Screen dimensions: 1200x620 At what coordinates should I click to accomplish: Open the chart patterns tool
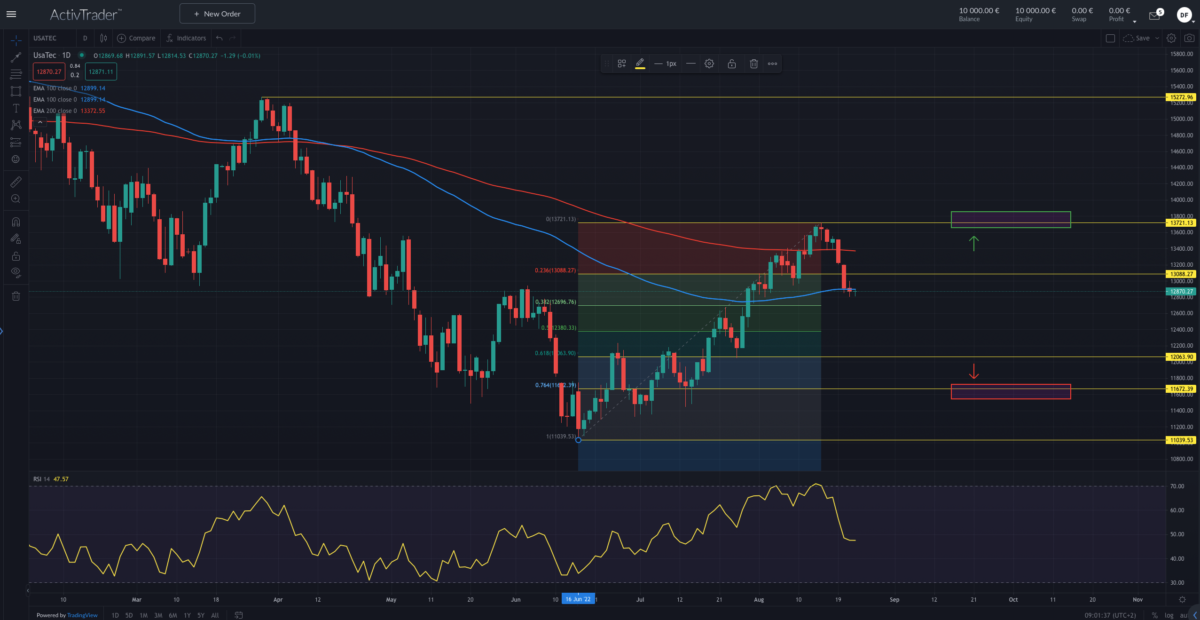pyautogui.click(x=16, y=125)
